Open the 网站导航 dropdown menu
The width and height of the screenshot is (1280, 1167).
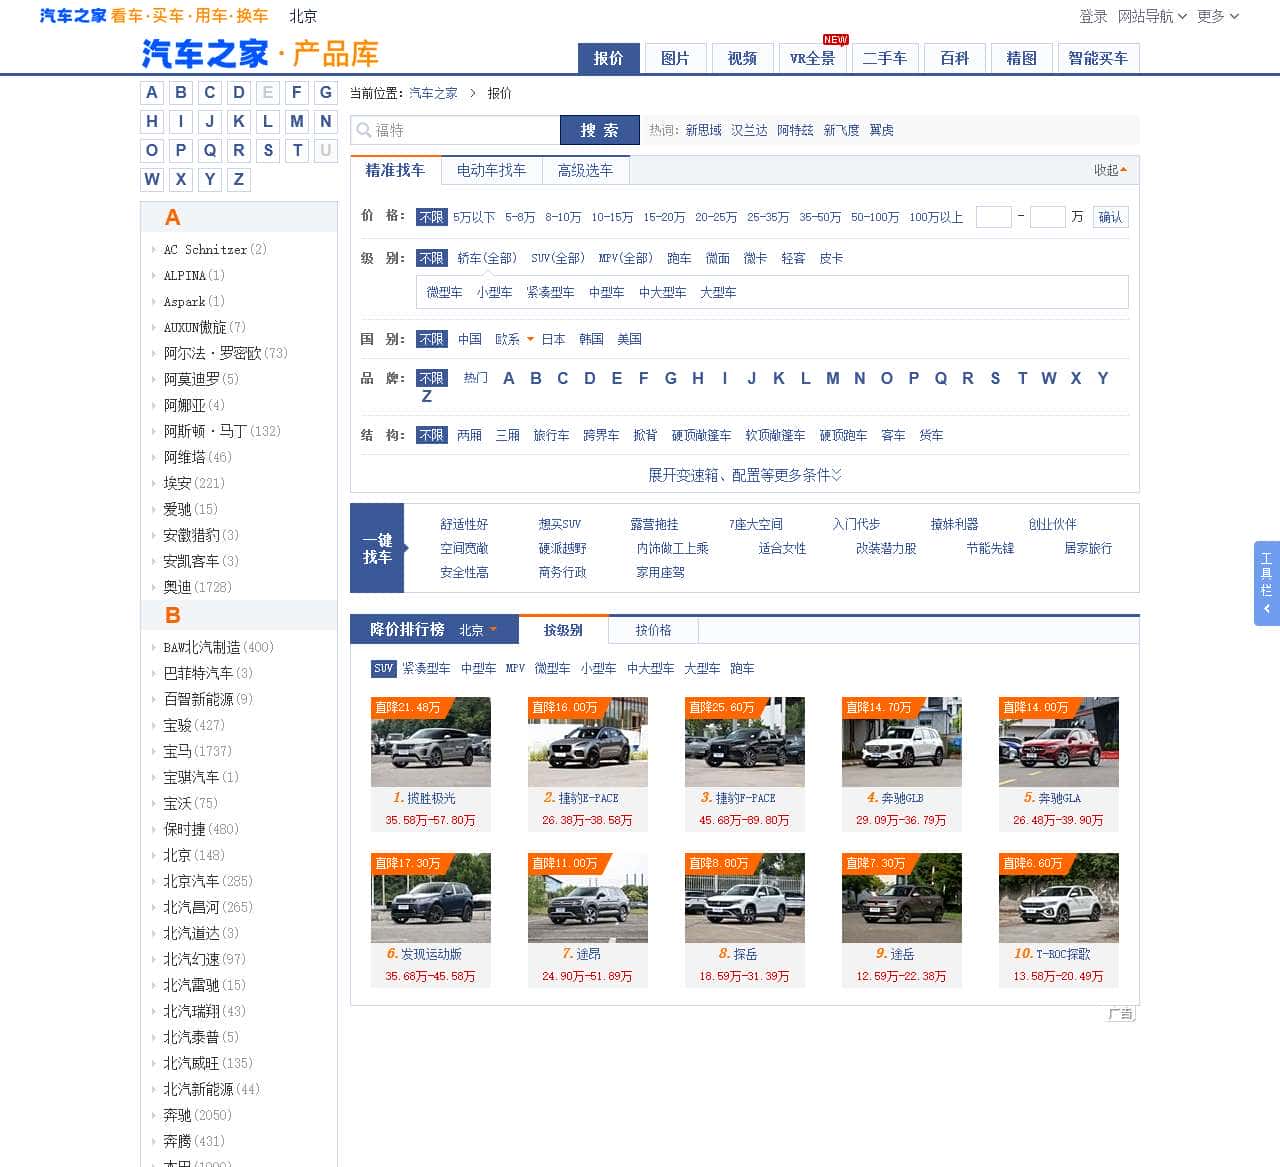click(x=1152, y=16)
